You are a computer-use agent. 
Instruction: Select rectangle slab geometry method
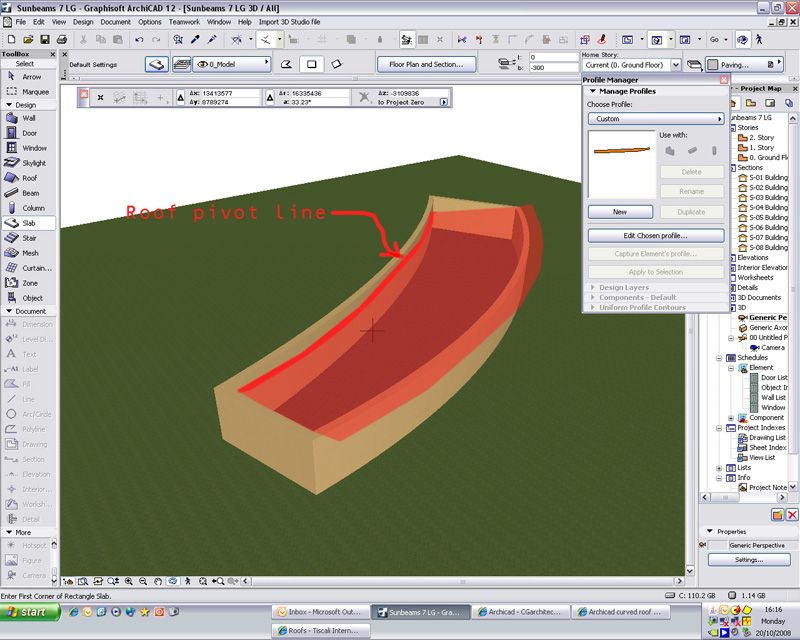pos(311,64)
